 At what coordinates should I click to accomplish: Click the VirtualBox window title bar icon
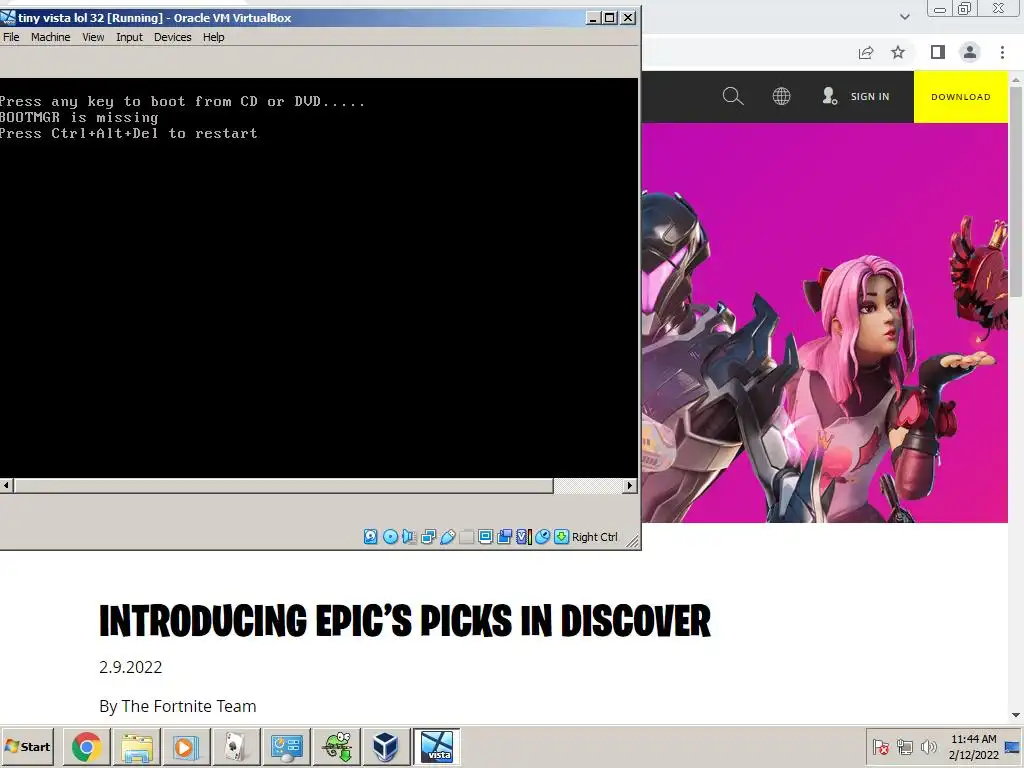click(8, 18)
